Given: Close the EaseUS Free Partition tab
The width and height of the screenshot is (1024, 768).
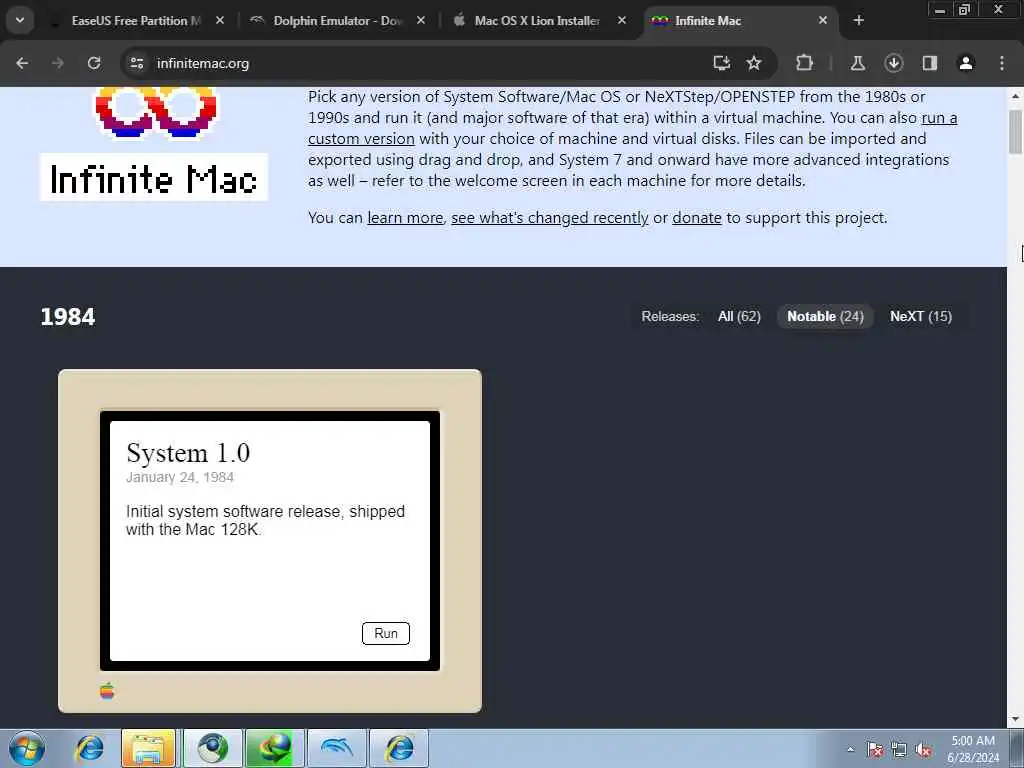Looking at the screenshot, I should [220, 21].
